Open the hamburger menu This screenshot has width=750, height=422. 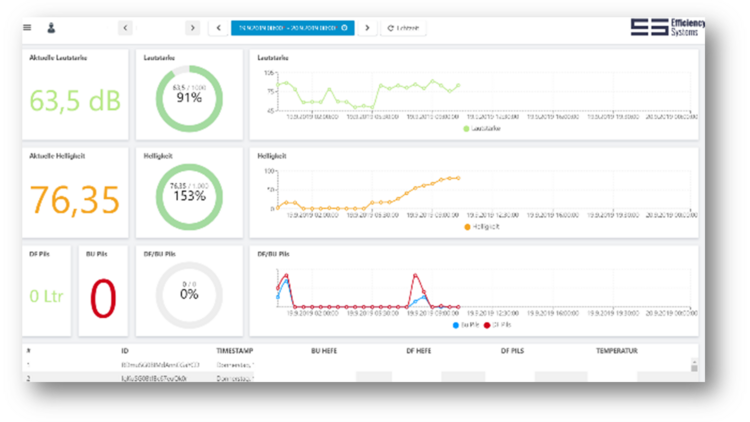(x=27, y=28)
